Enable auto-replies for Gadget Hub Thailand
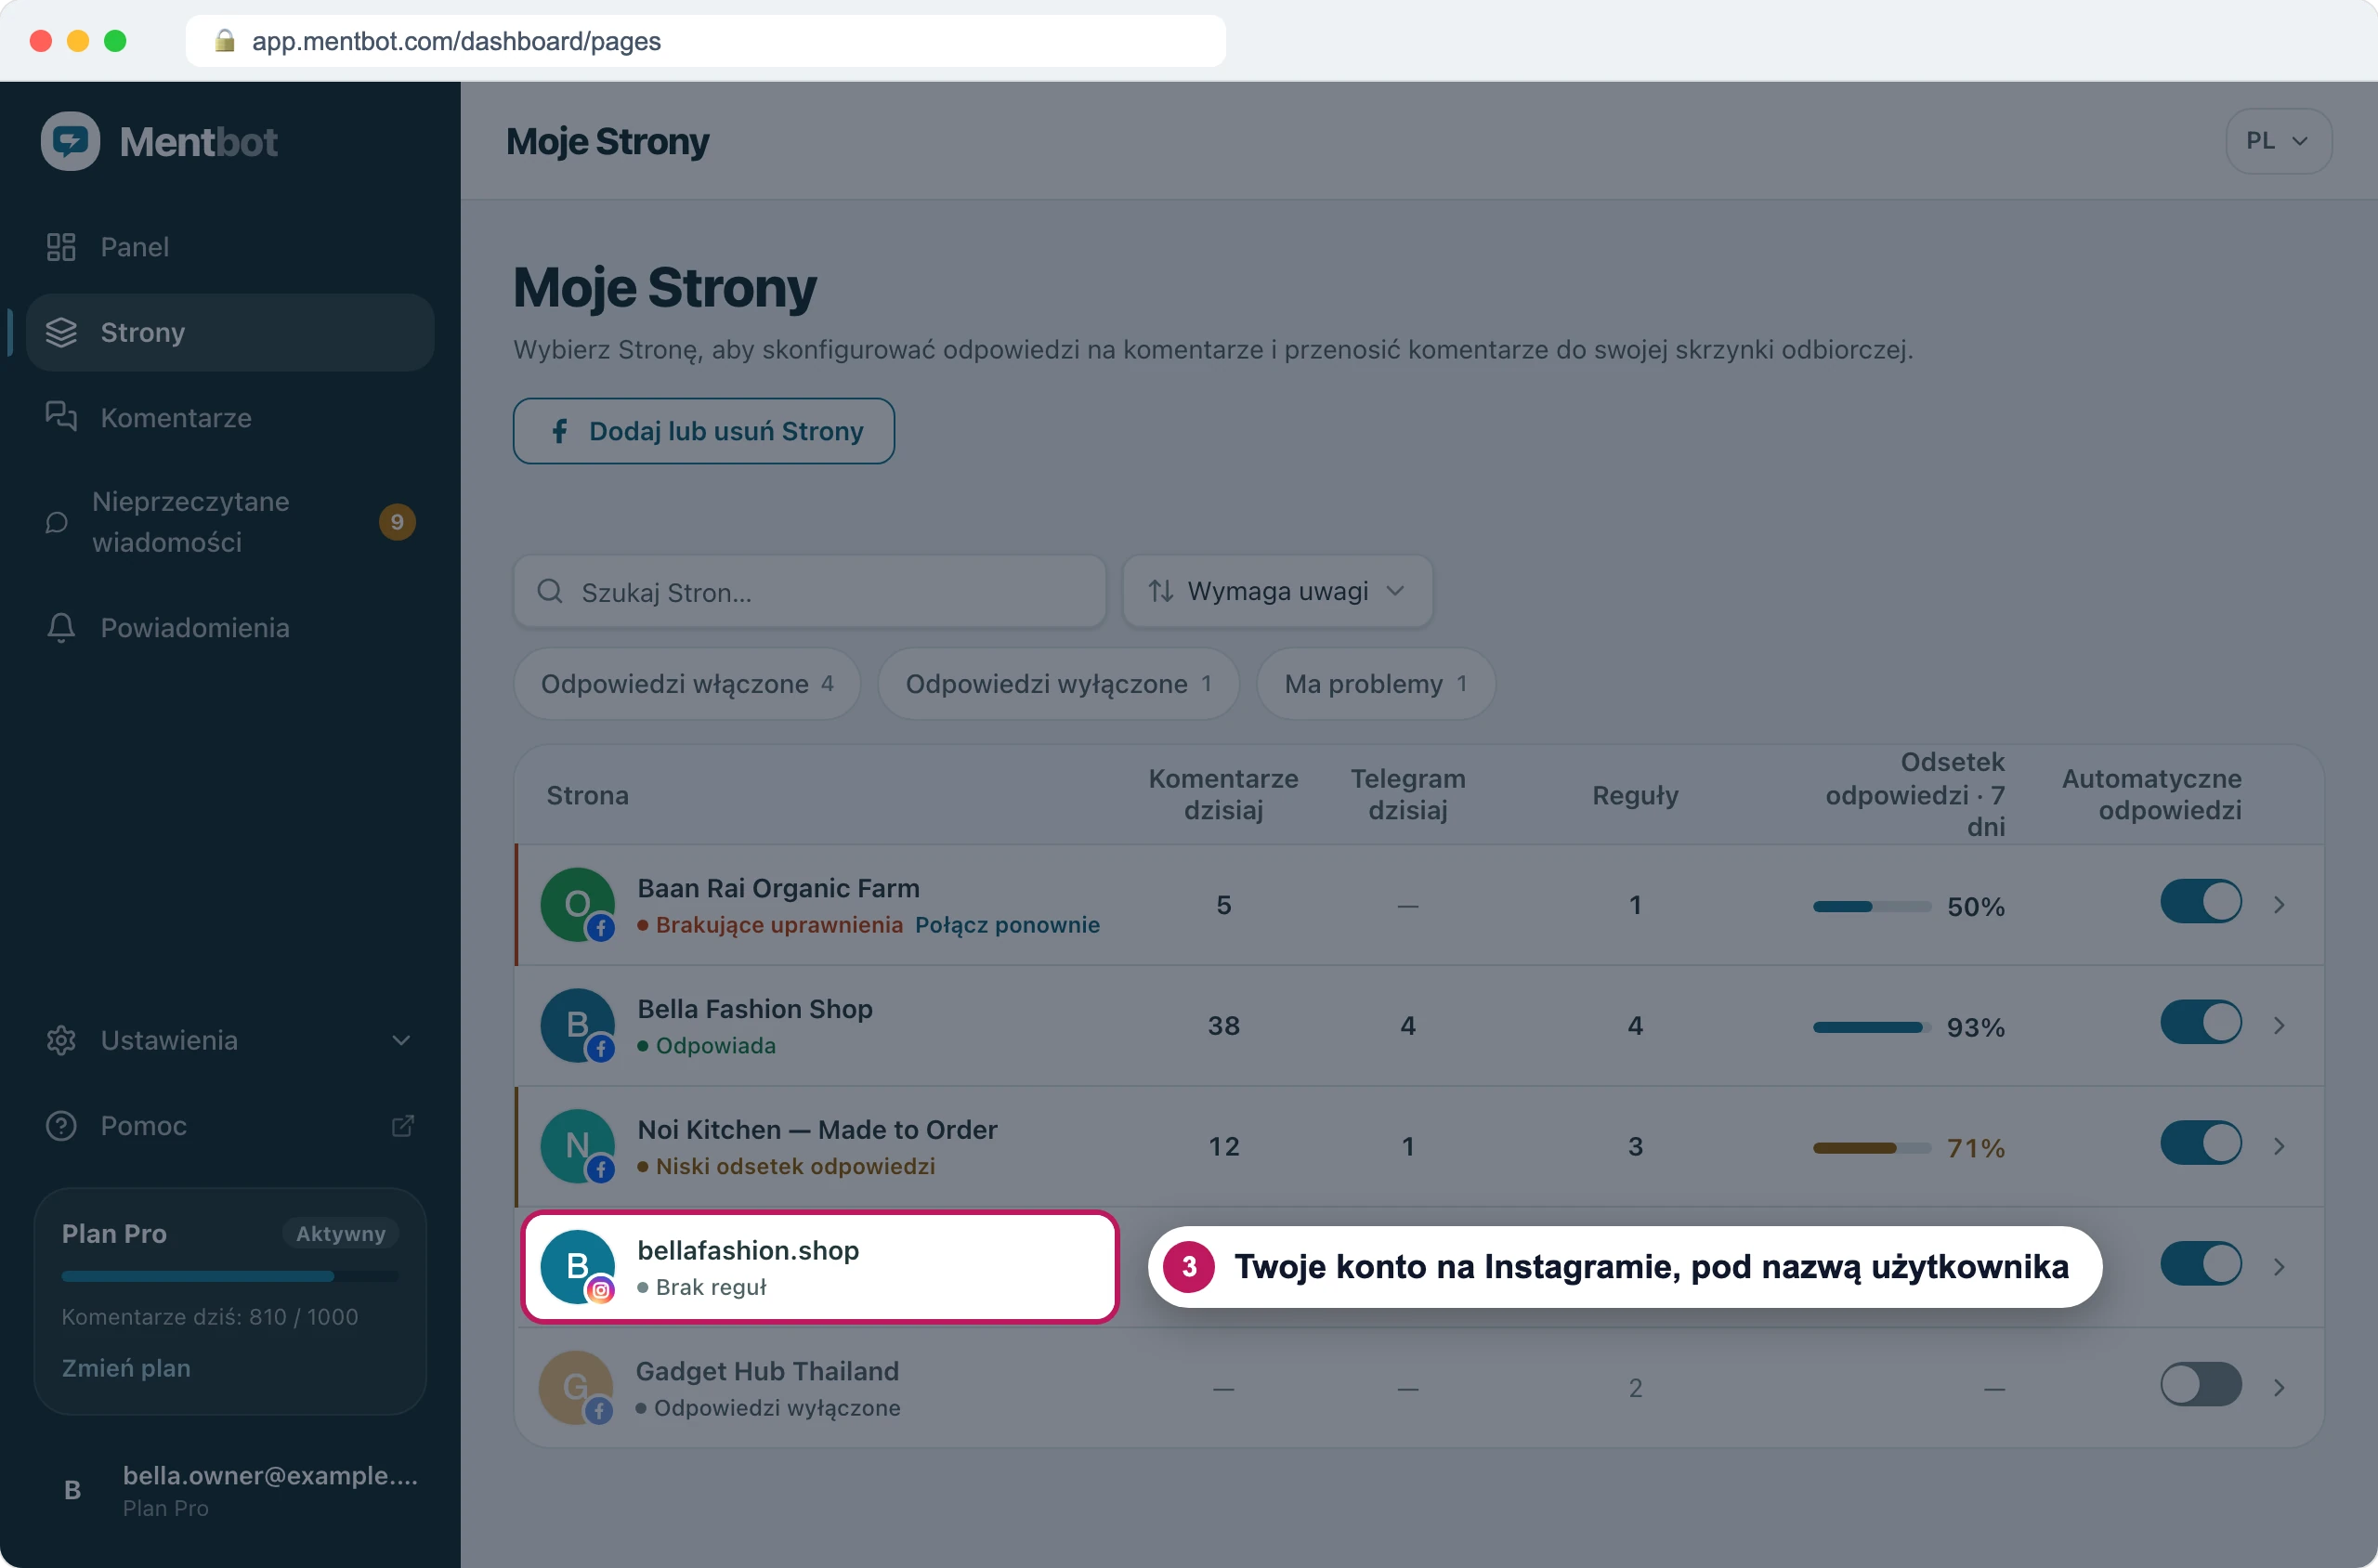The height and width of the screenshot is (1568, 2378). (2200, 1385)
